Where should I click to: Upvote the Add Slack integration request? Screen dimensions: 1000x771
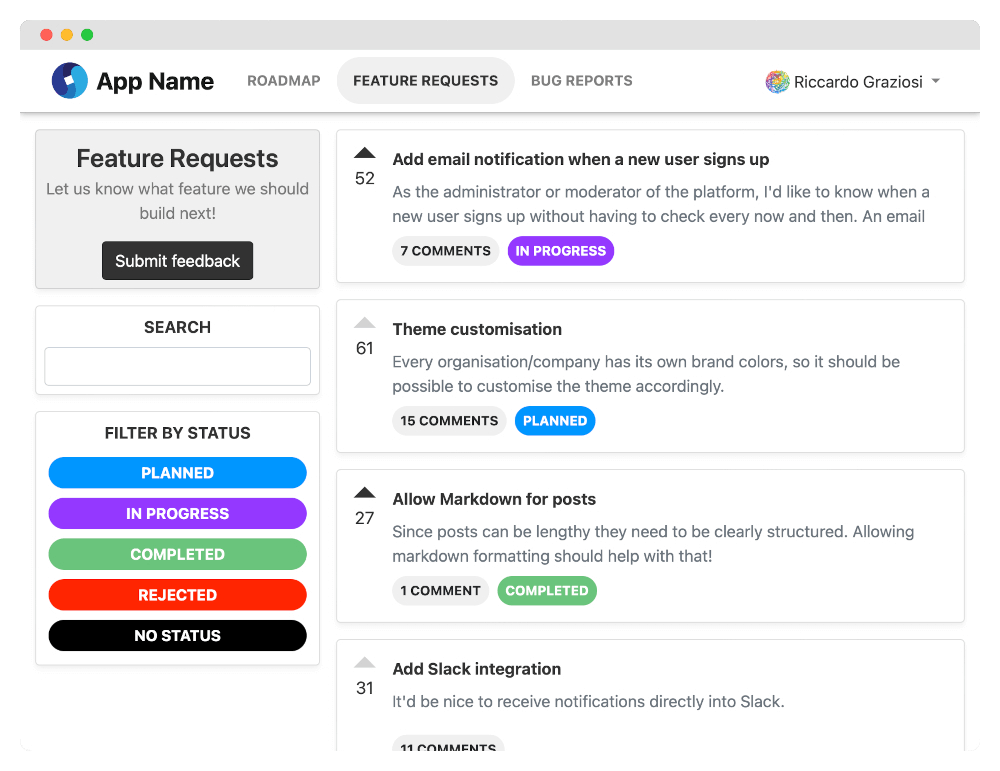point(365,663)
